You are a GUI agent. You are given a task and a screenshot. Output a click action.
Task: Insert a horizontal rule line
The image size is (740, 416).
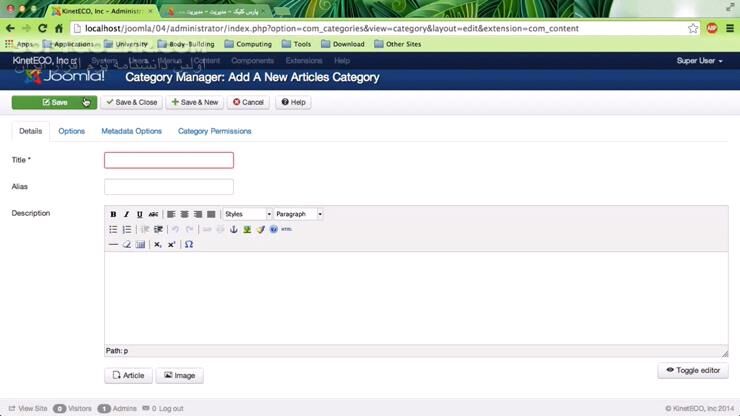coord(113,244)
